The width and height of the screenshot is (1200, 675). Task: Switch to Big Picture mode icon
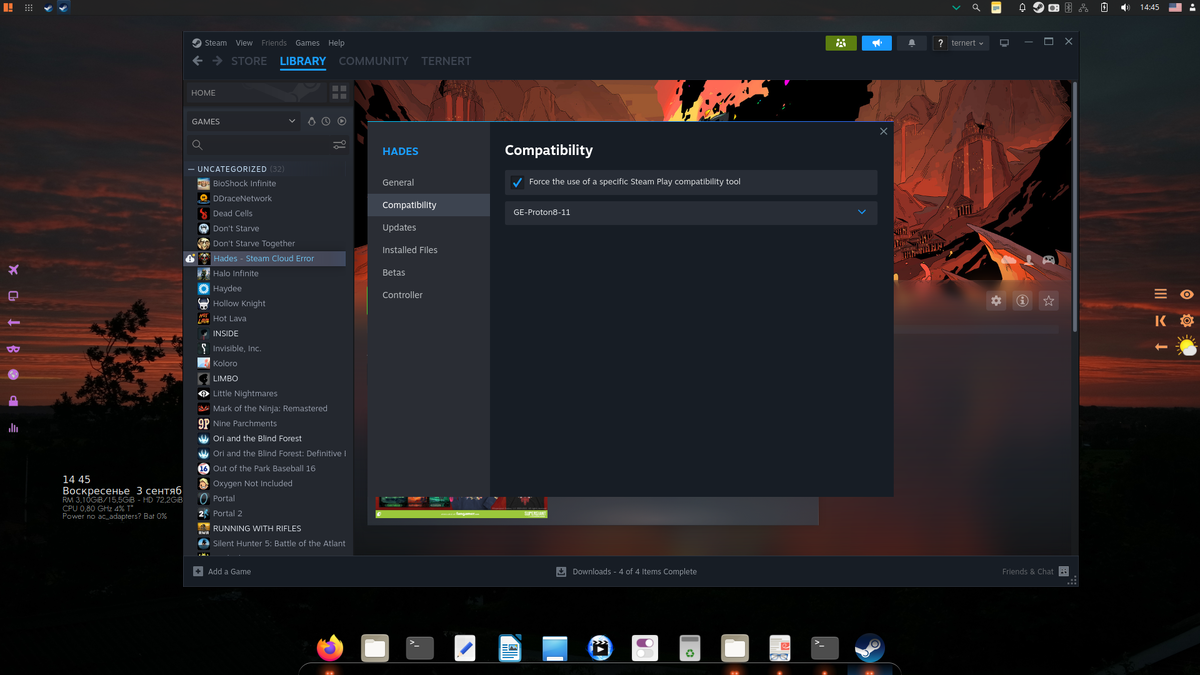pyautogui.click(x=1004, y=43)
